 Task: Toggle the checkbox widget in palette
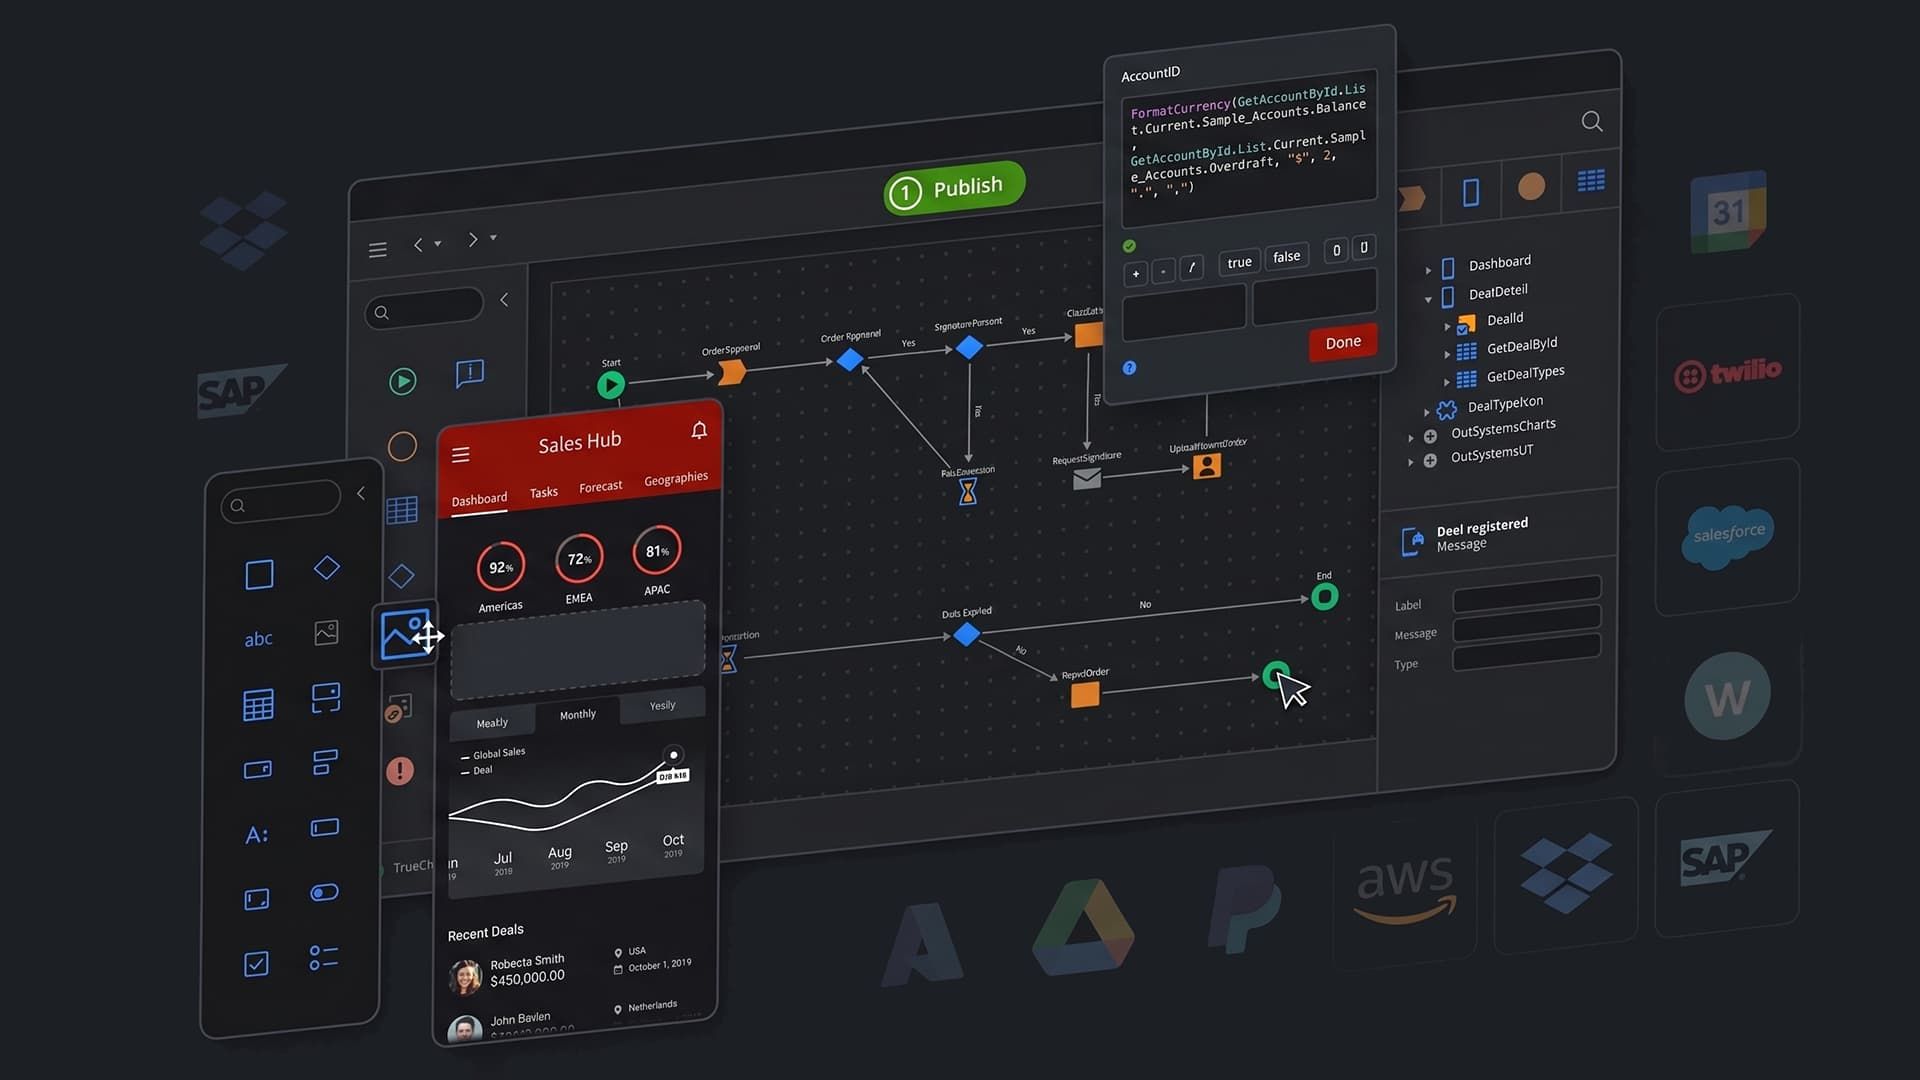pyautogui.click(x=256, y=964)
